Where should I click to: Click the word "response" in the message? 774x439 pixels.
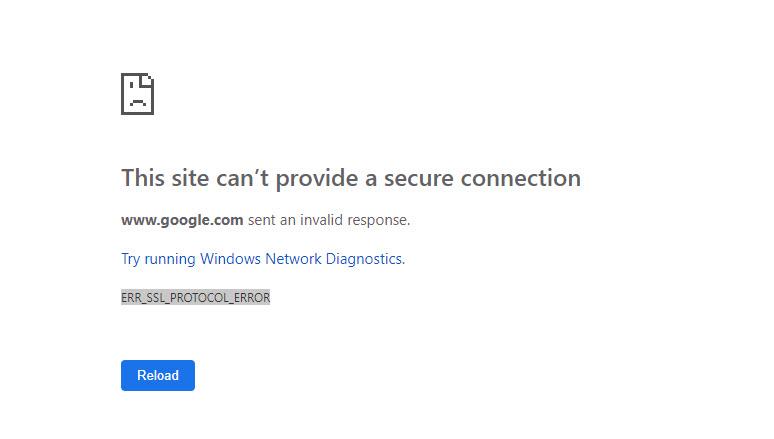[379, 220]
